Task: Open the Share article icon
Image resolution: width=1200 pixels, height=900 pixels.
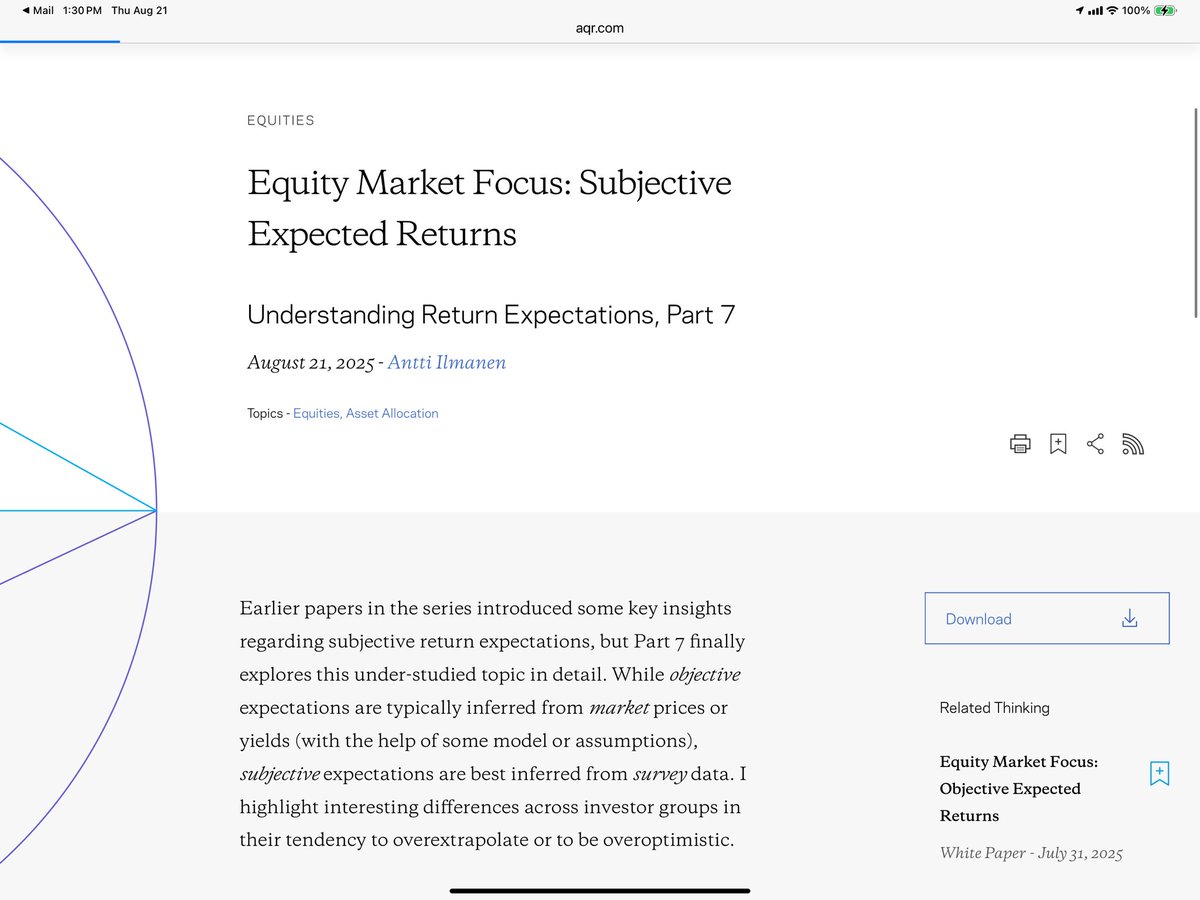Action: 1095,443
